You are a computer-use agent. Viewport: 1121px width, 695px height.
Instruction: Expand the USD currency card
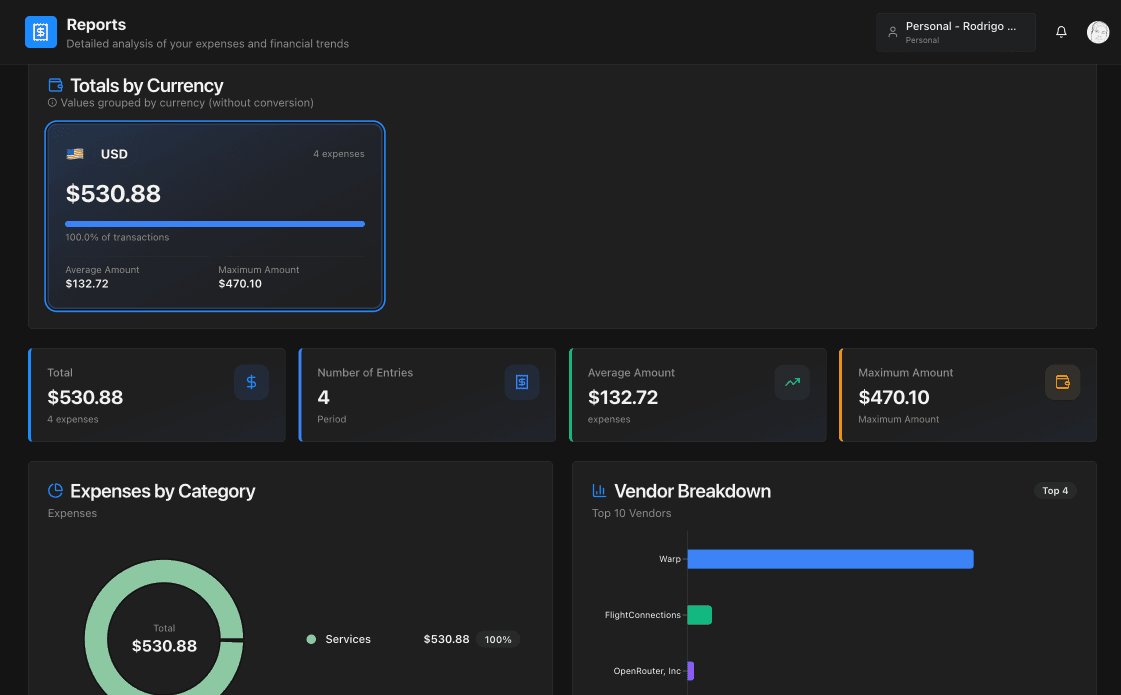(x=214, y=216)
